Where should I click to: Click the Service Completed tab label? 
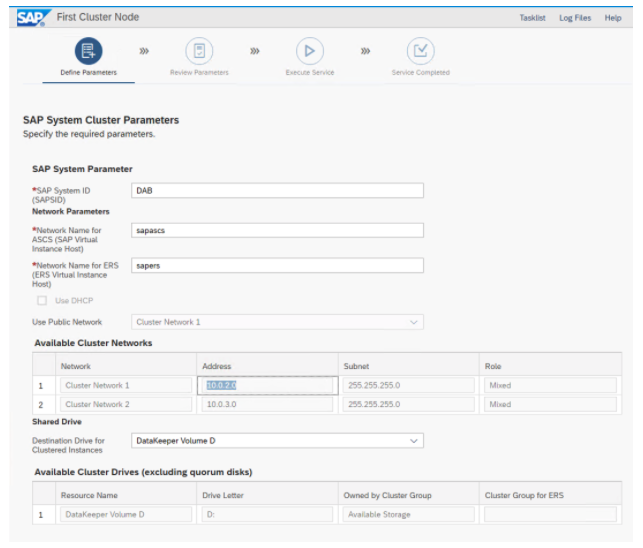(421, 73)
